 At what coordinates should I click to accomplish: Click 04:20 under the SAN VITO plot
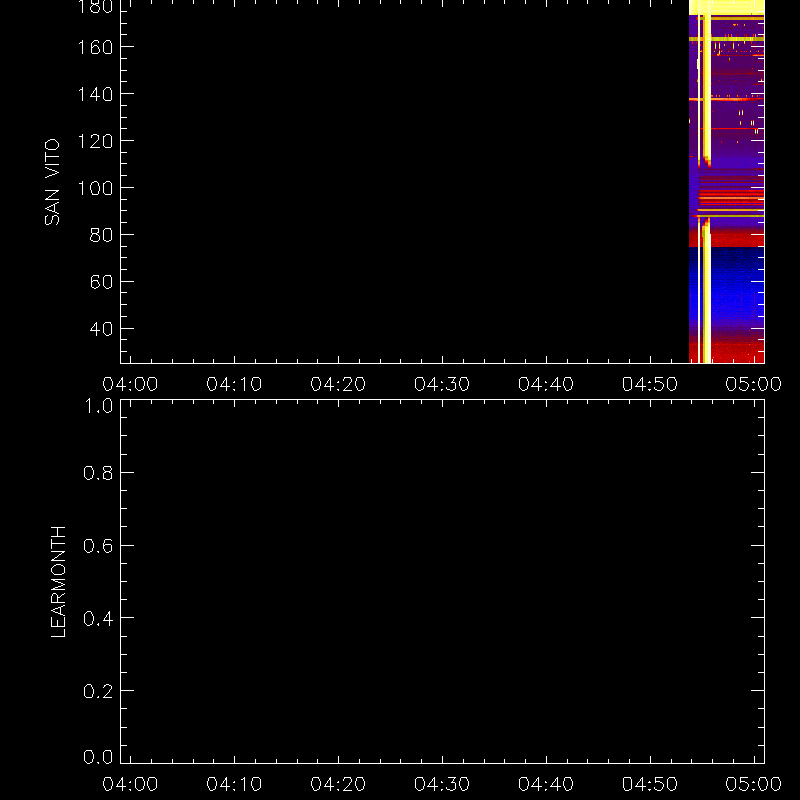(338, 384)
